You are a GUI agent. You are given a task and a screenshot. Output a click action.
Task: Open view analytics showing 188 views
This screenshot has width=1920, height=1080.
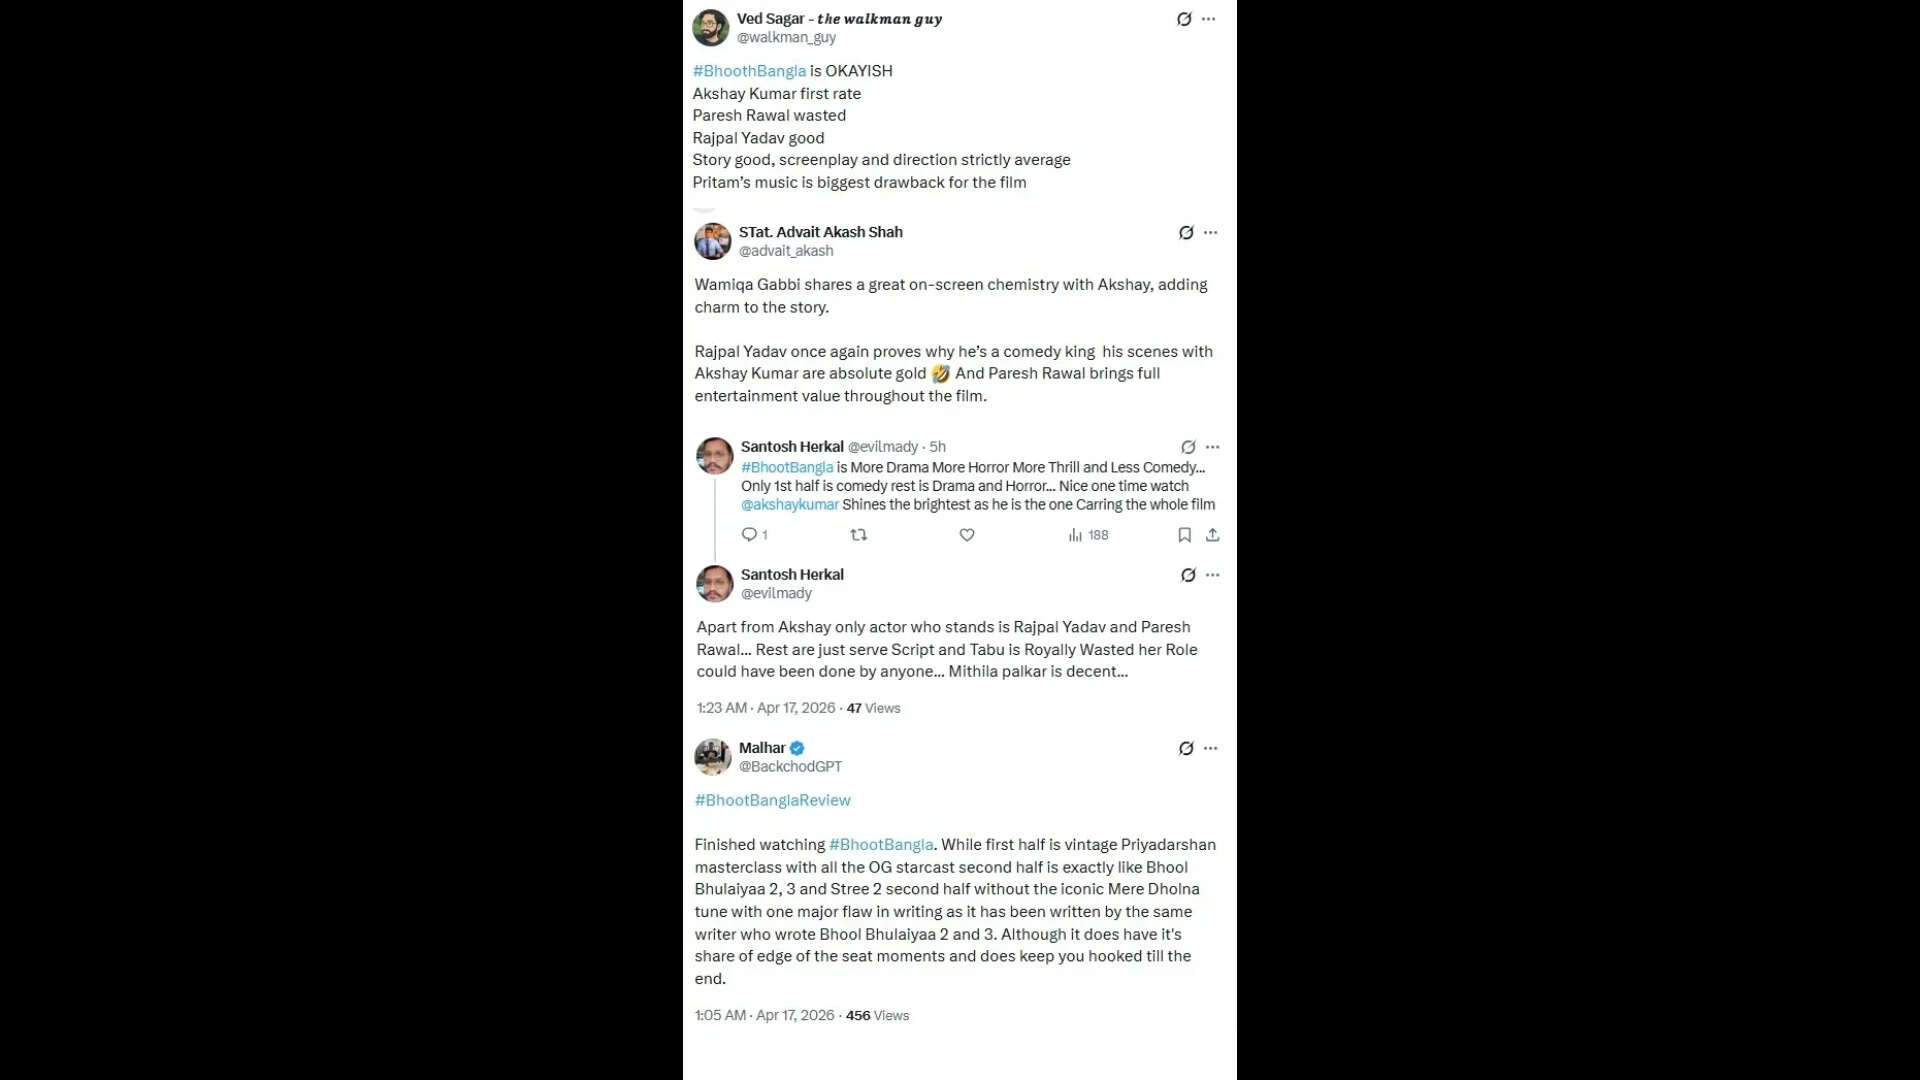tap(1087, 535)
